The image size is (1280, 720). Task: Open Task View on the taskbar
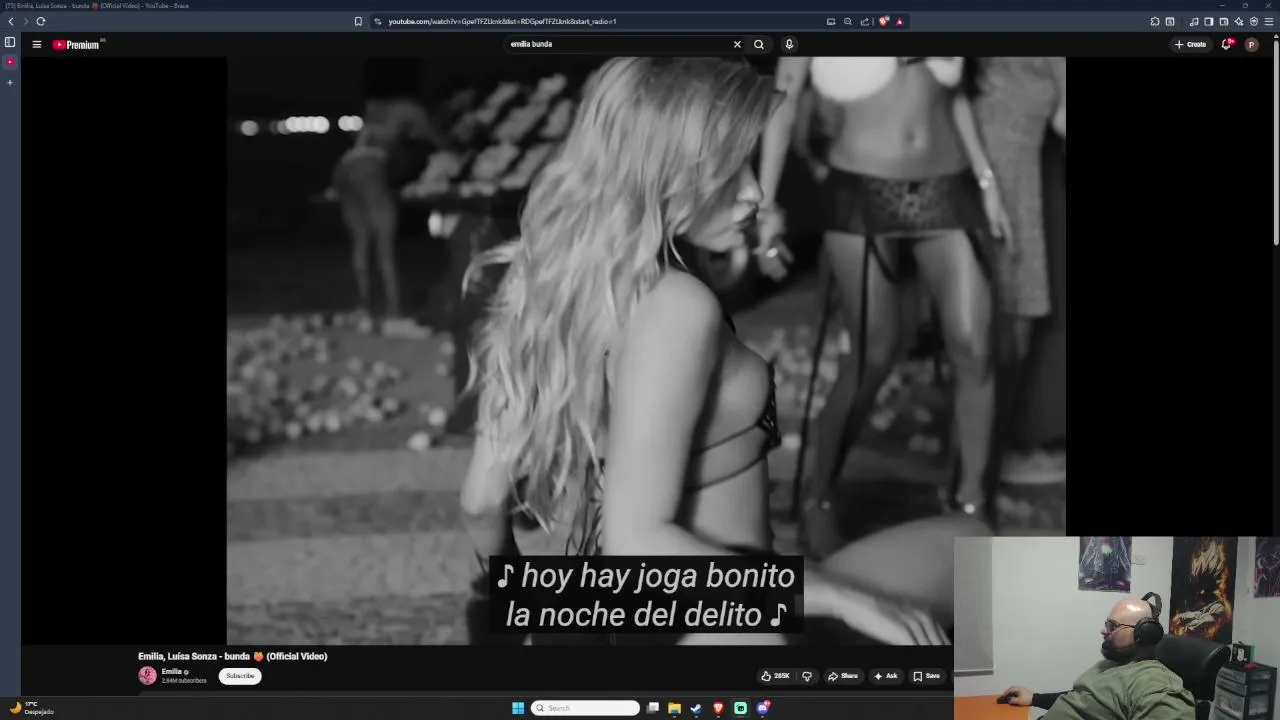(653, 708)
